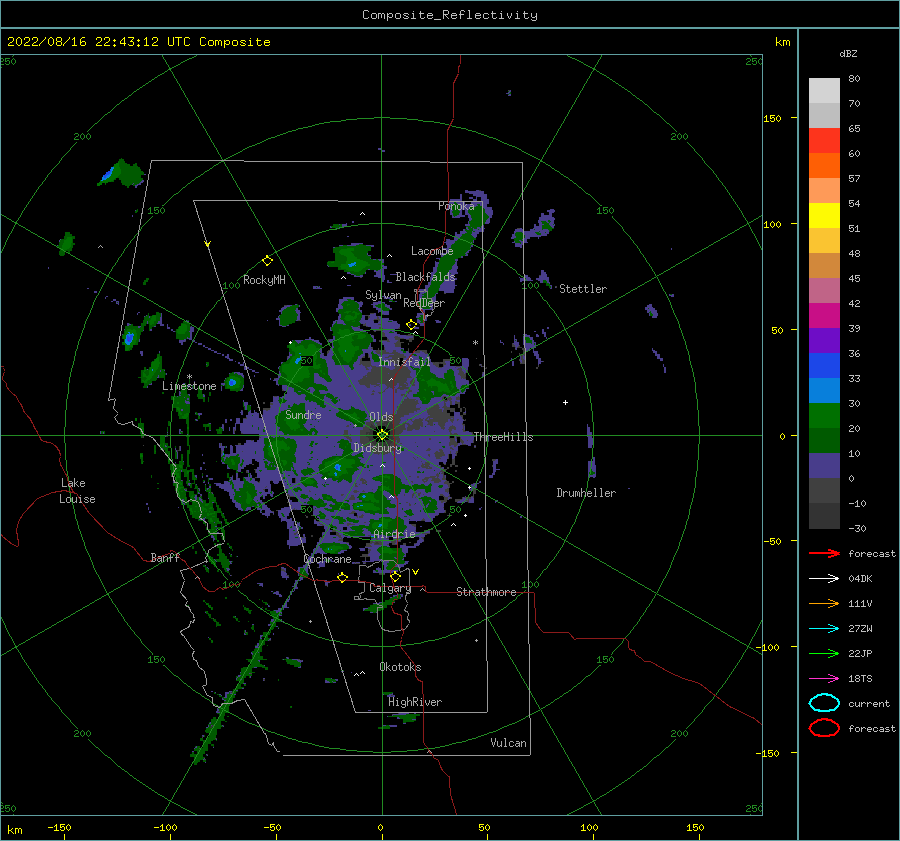Image resolution: width=900 pixels, height=841 pixels.
Task: Click the Composite_Reflectivity title
Action: pos(450,15)
